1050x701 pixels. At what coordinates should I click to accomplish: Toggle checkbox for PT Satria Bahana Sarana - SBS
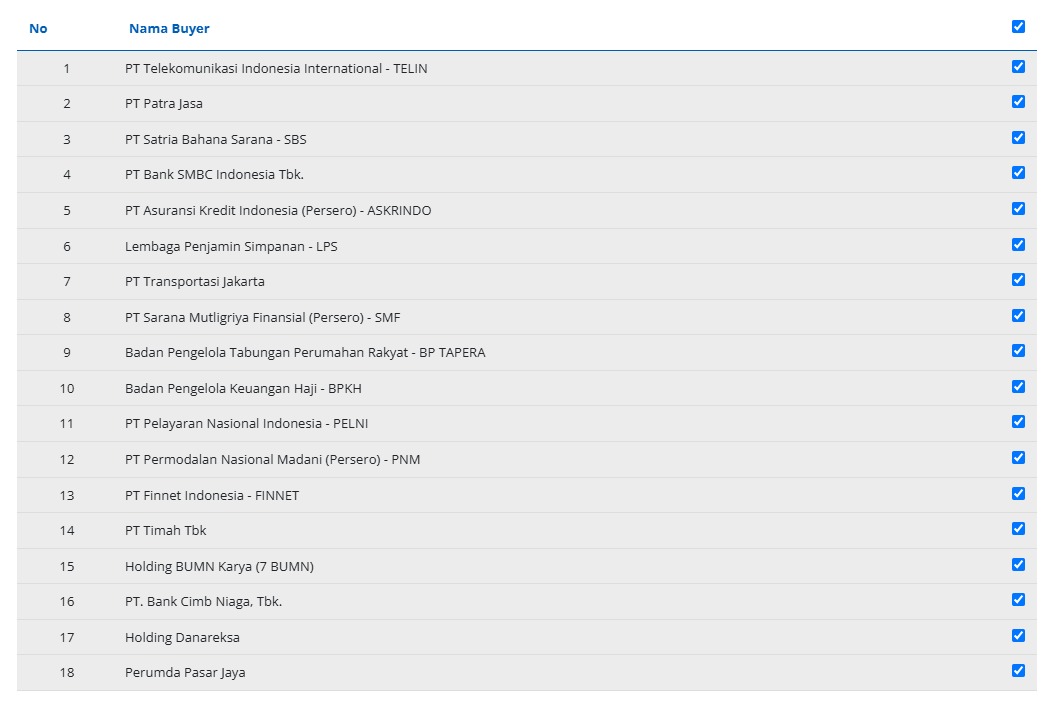point(1018,138)
